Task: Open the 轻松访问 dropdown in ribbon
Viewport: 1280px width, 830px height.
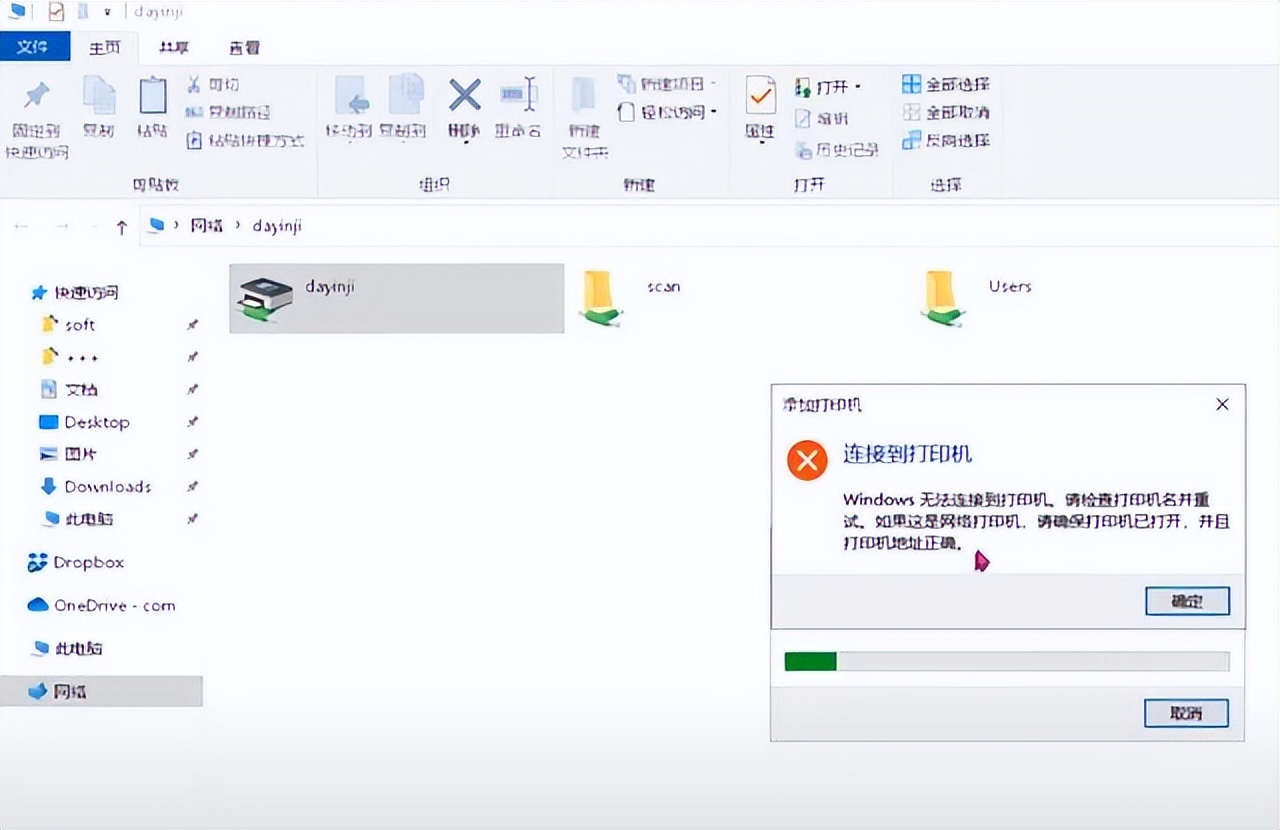Action: click(667, 112)
